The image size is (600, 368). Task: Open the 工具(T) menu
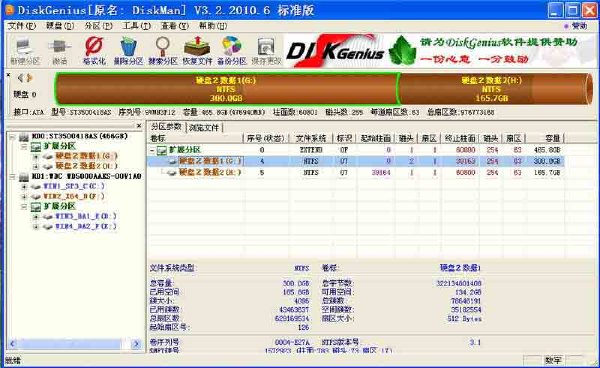[x=136, y=26]
